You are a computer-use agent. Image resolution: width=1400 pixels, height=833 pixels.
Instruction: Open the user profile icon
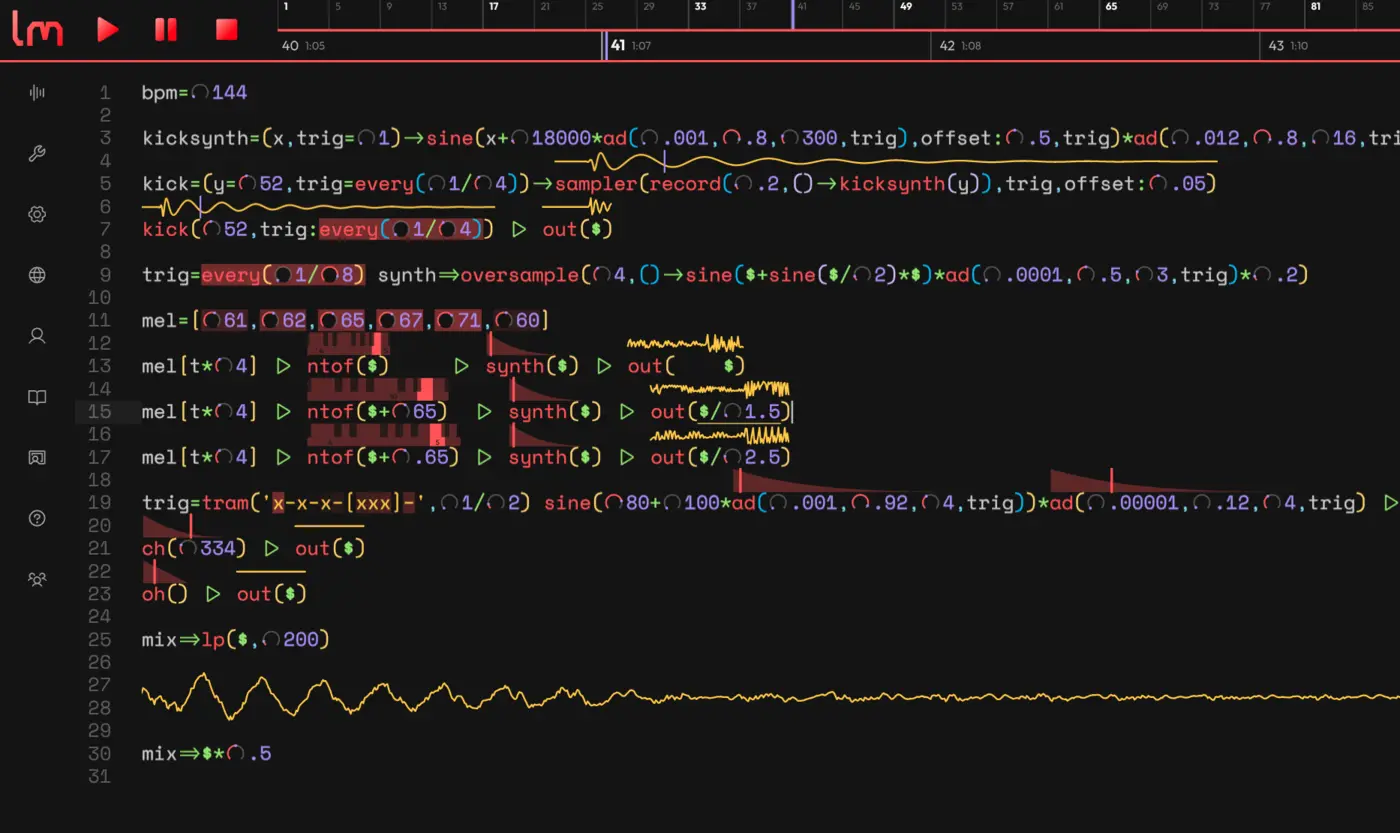tap(37, 336)
